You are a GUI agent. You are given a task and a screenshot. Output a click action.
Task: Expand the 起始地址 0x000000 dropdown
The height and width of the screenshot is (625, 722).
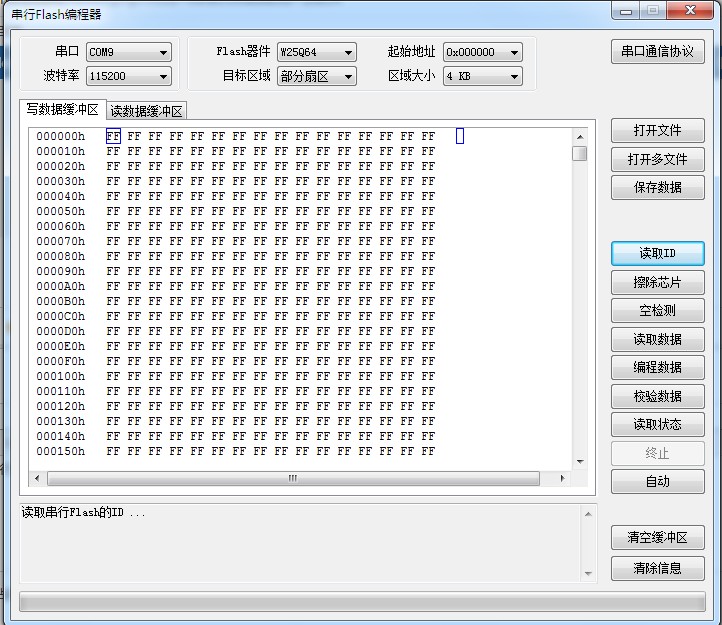[483, 52]
